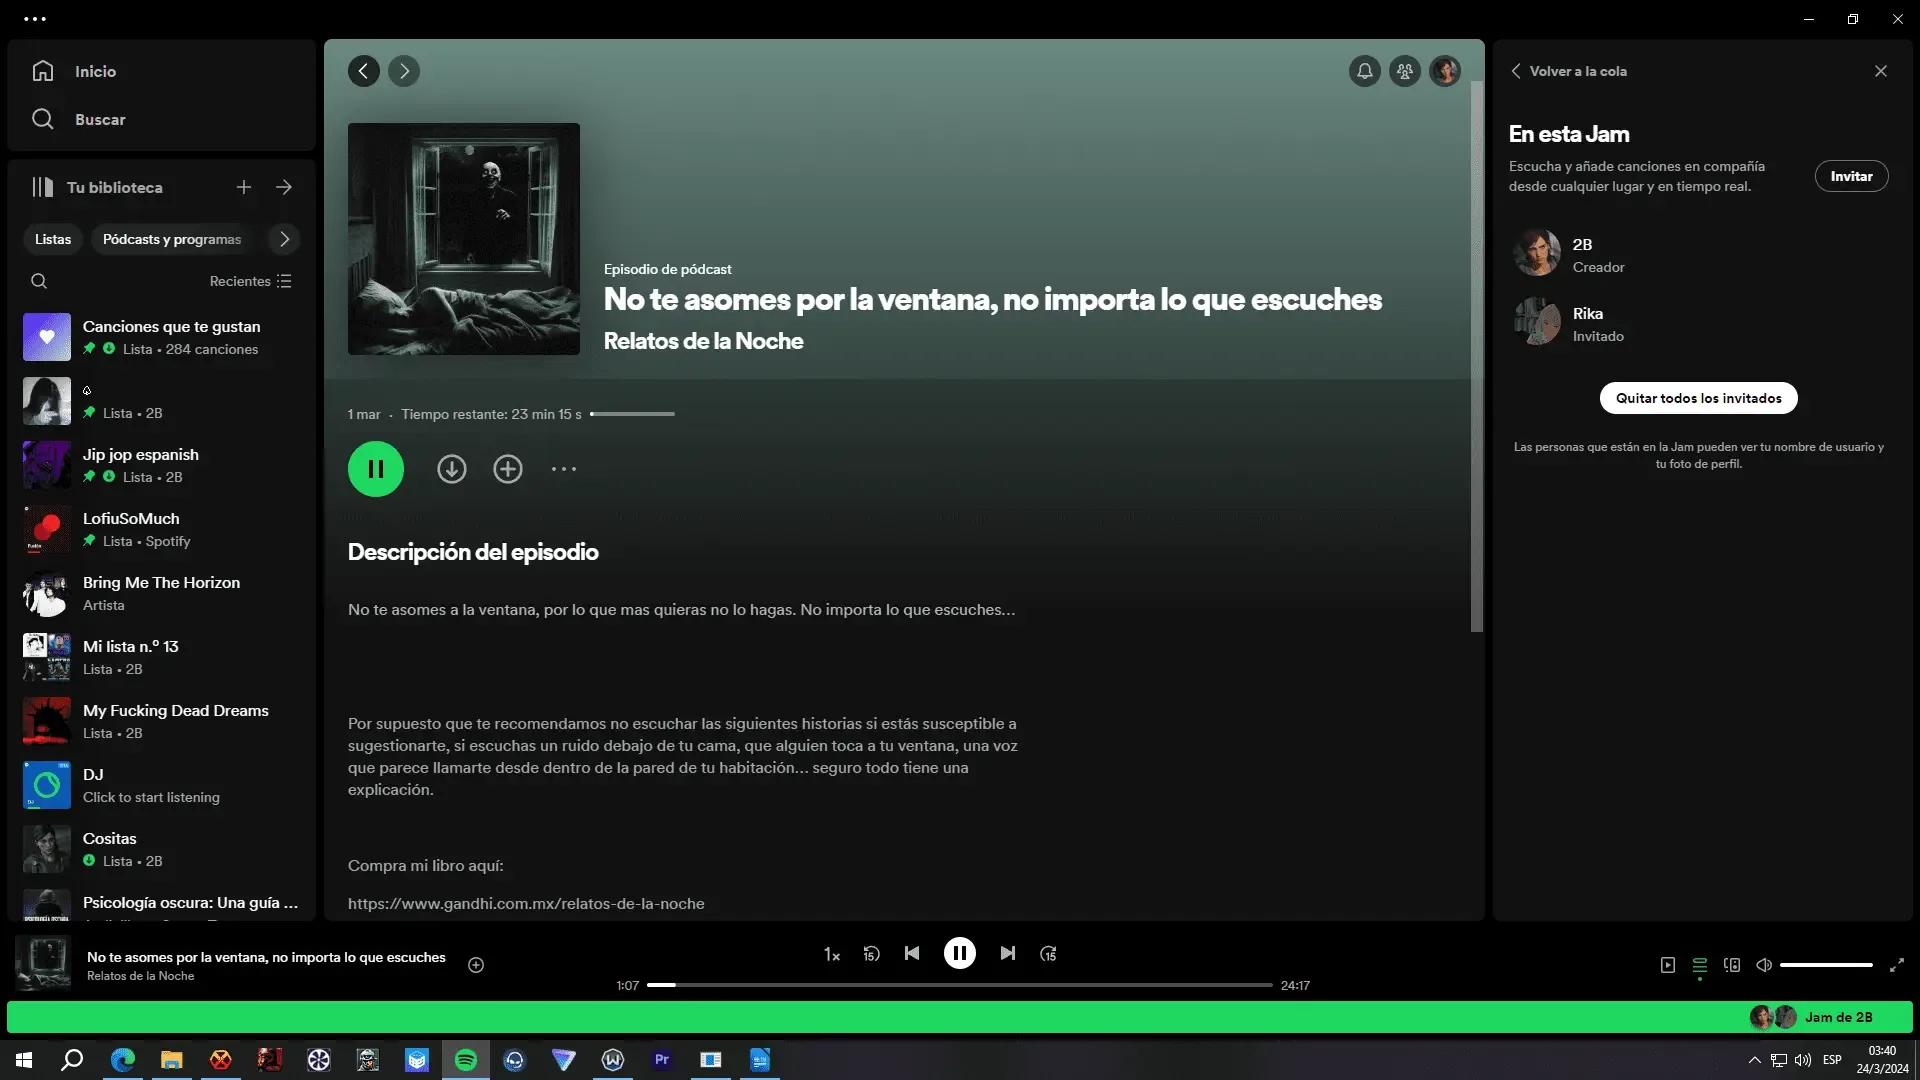This screenshot has height=1080, width=1920.
Task: Expand Tu biblioteca with arrow icon
Action: point(284,187)
